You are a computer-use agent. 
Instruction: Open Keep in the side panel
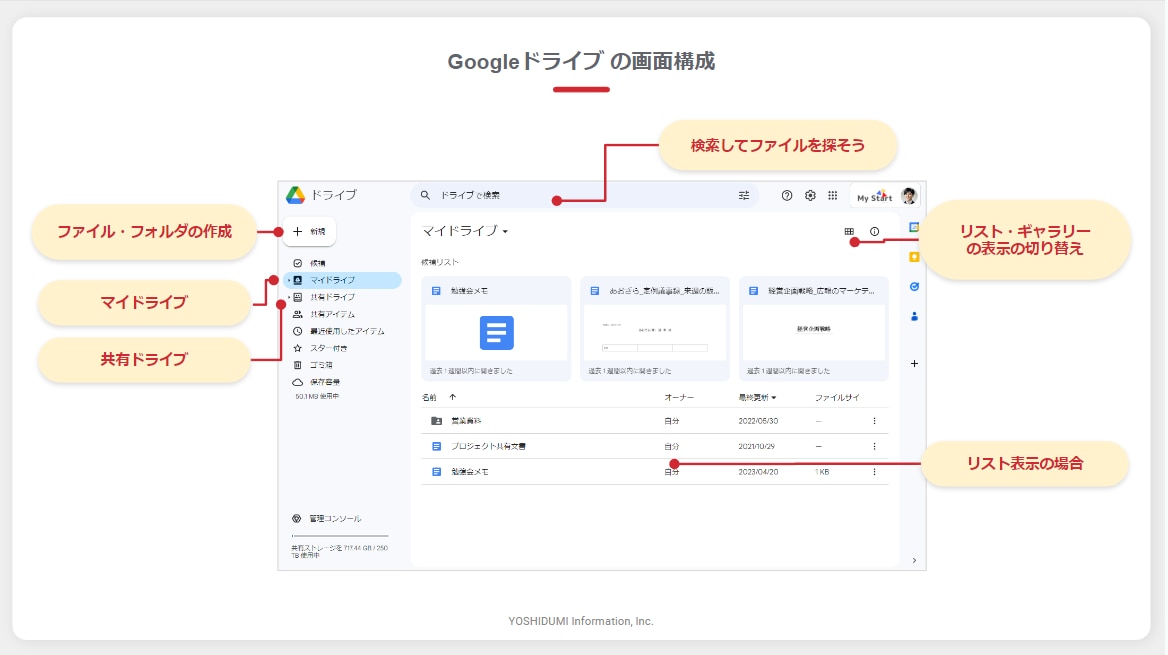[914, 257]
